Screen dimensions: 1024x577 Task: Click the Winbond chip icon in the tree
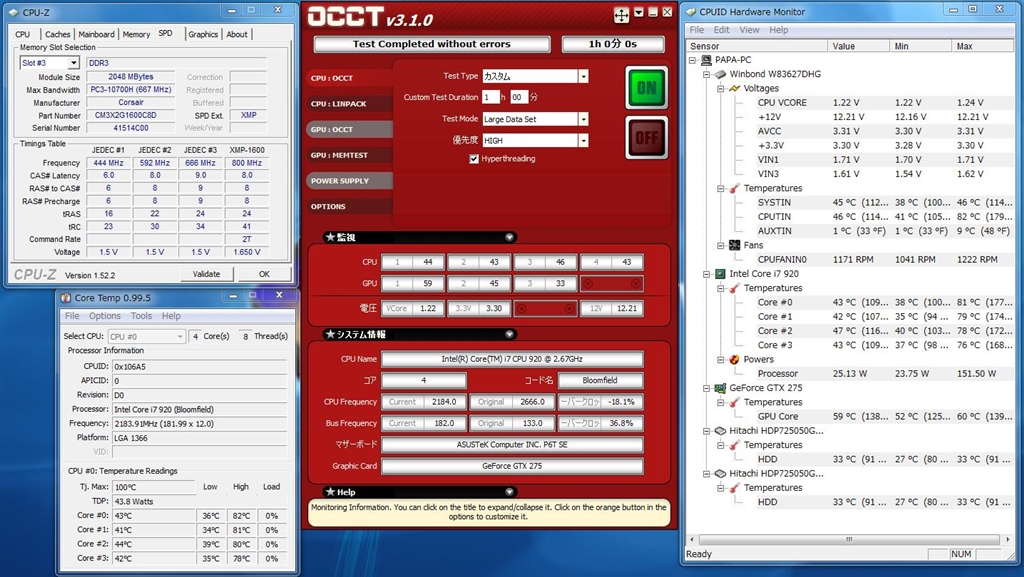(720, 74)
